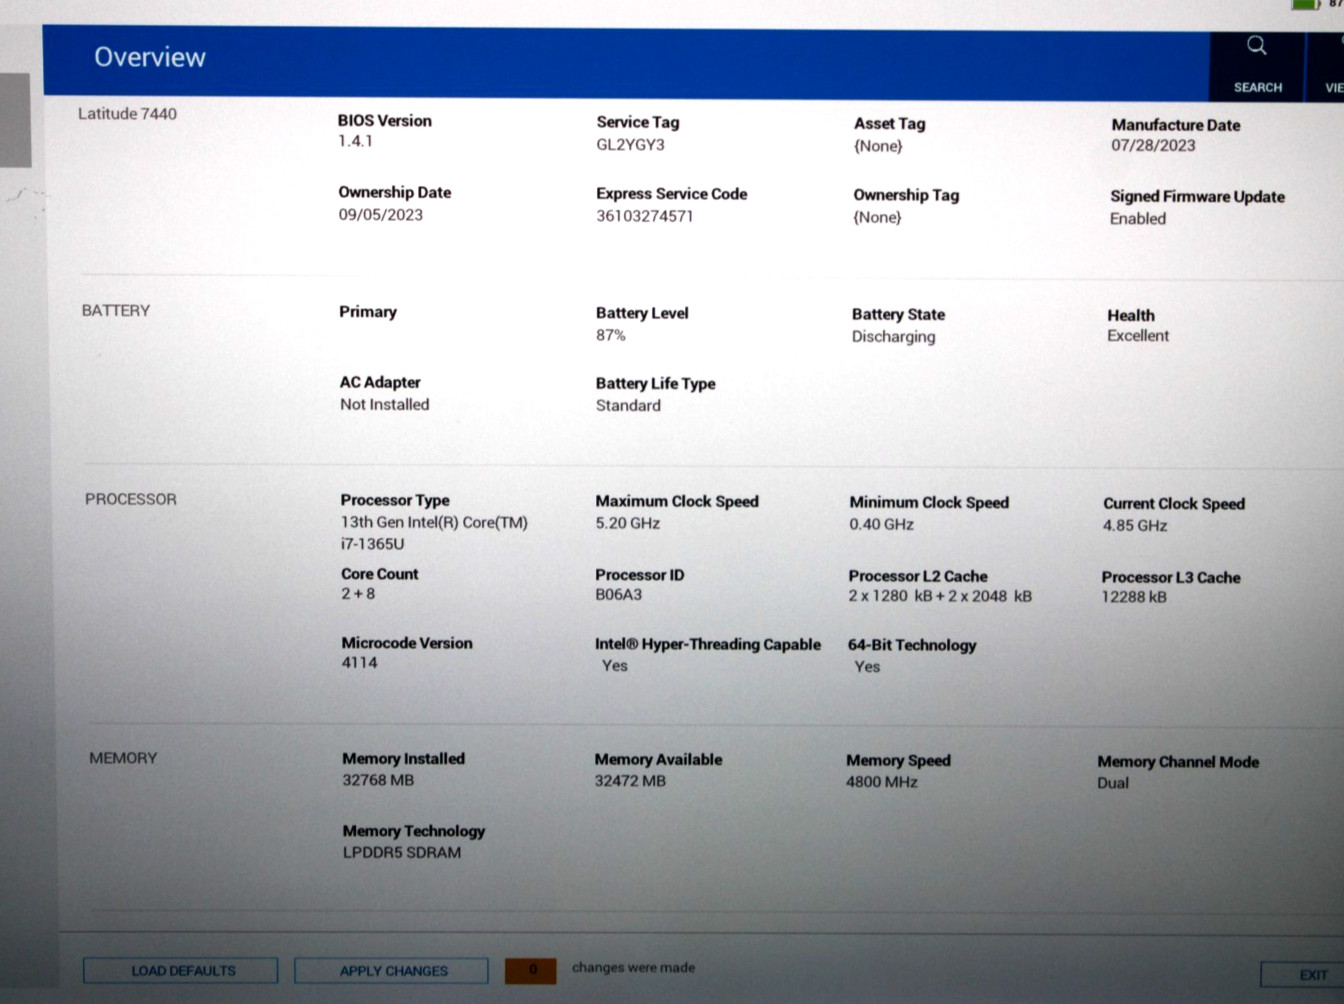Select Processor ID value B06A3

click(618, 594)
